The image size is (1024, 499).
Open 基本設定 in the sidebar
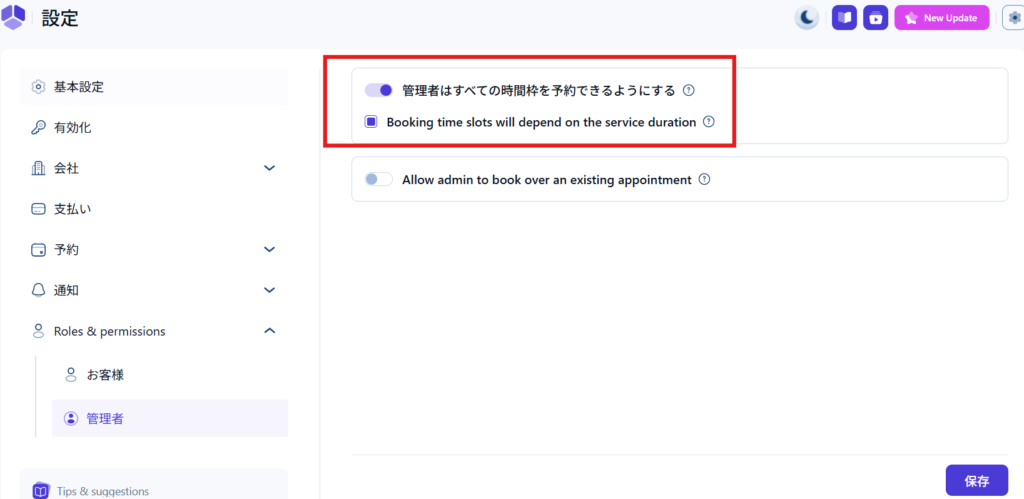coord(78,87)
